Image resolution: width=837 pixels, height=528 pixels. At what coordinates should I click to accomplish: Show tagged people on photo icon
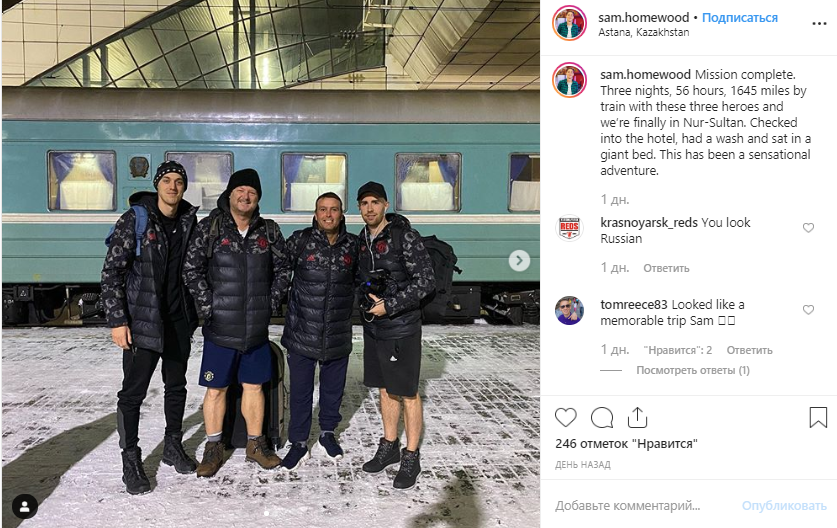coord(25,507)
